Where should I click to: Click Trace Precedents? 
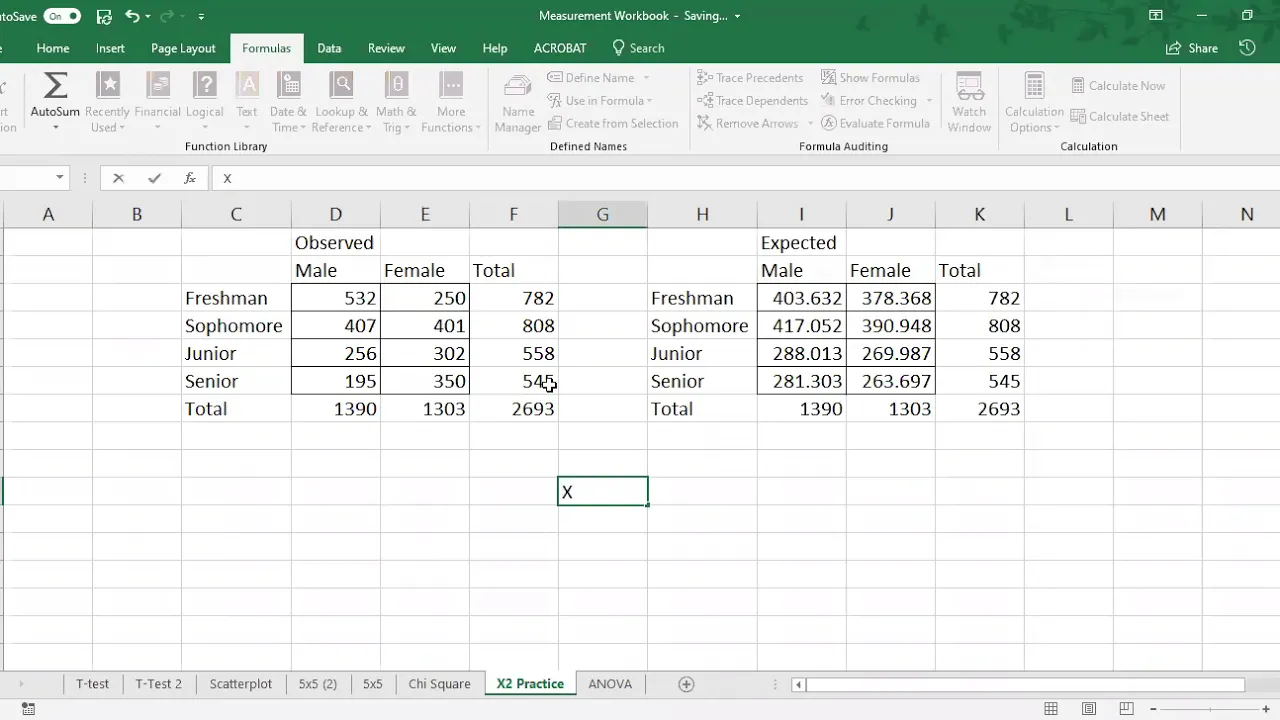(x=750, y=78)
